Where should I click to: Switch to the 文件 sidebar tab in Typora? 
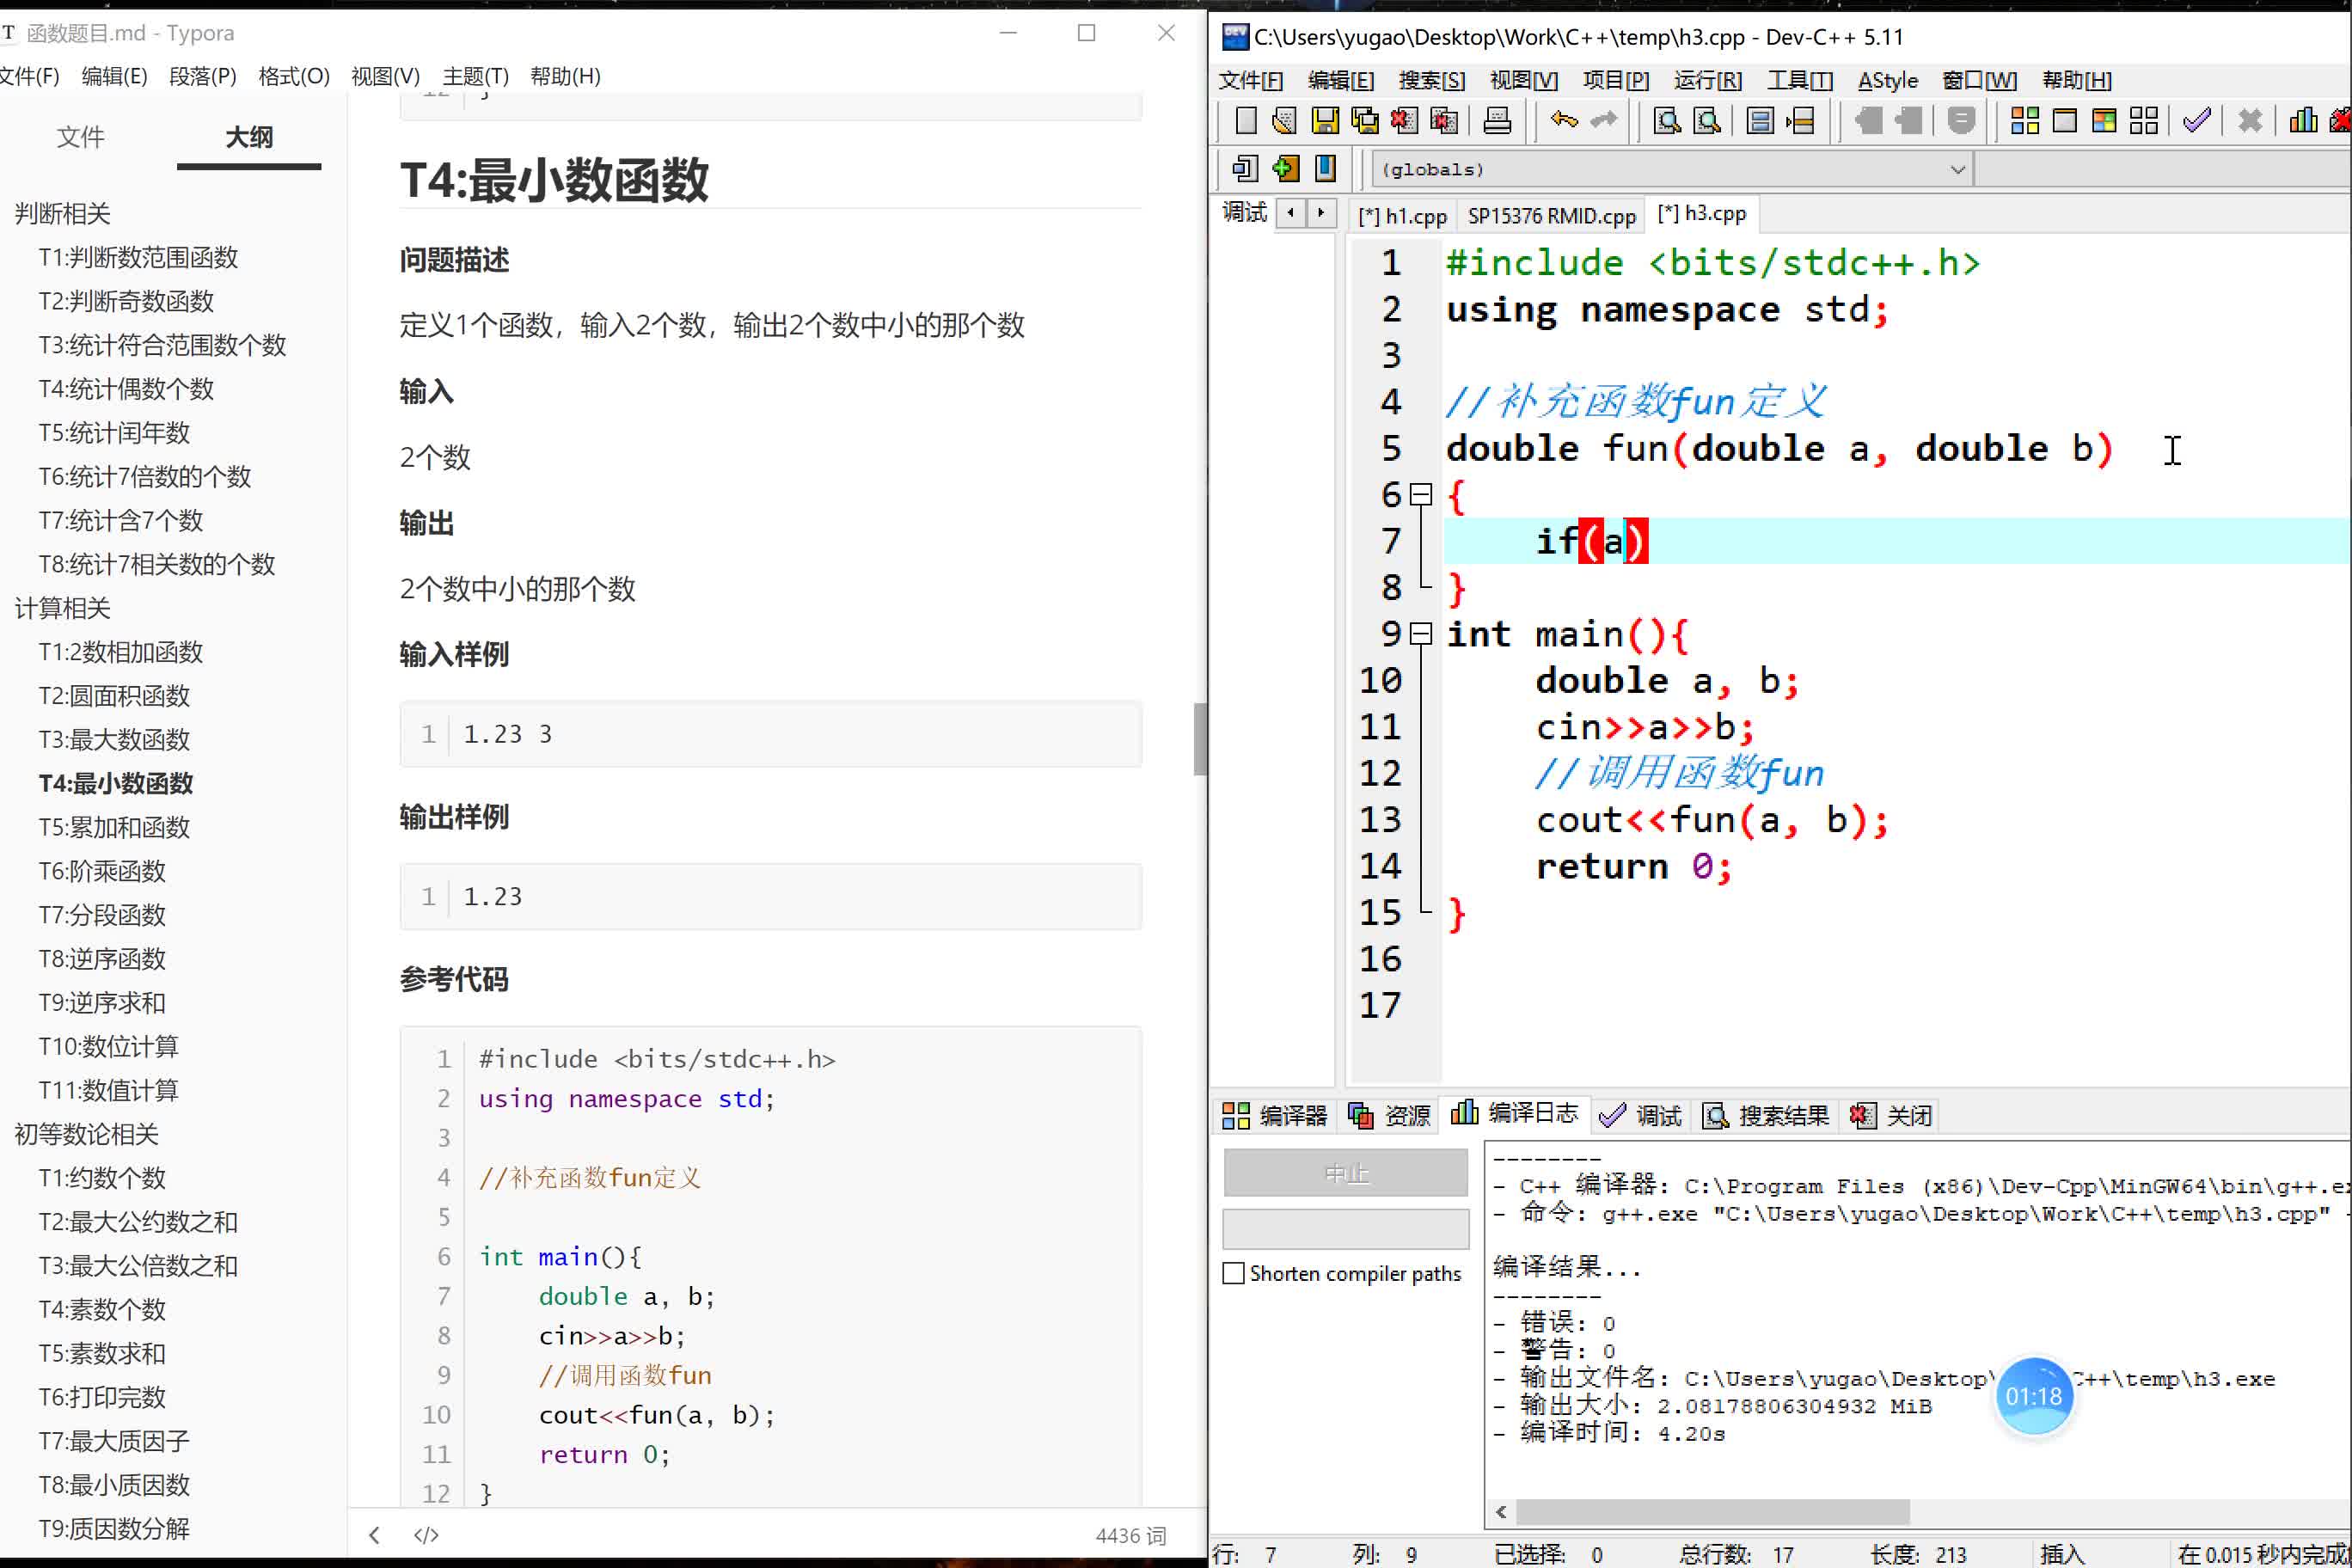[x=80, y=137]
